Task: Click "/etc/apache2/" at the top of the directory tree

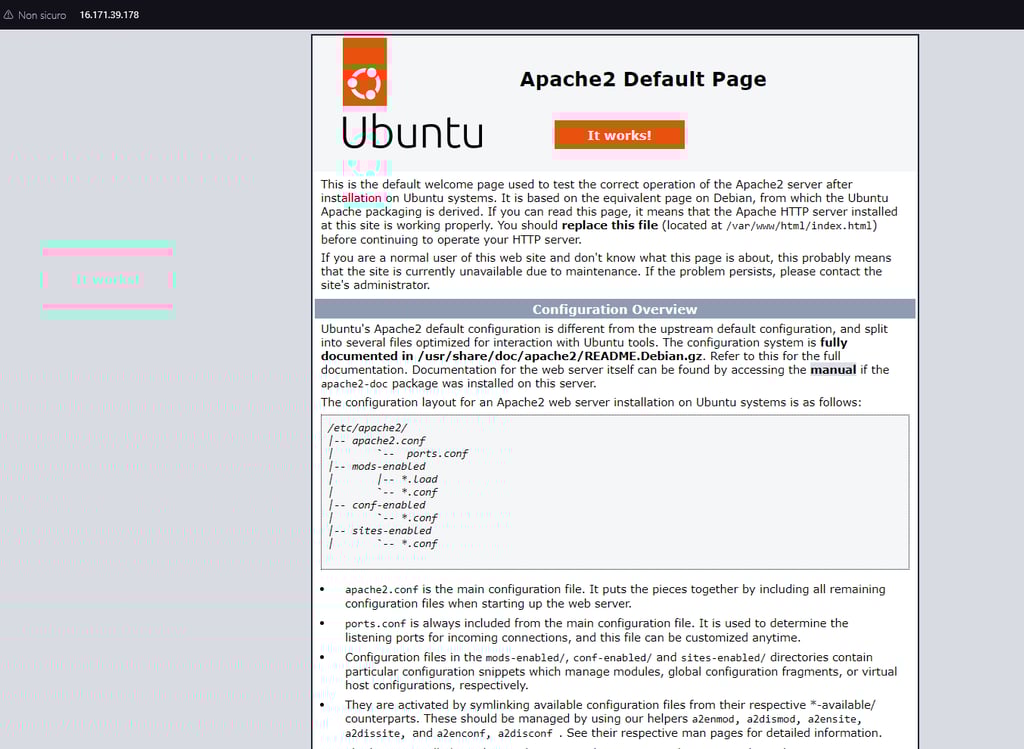Action: [367, 428]
